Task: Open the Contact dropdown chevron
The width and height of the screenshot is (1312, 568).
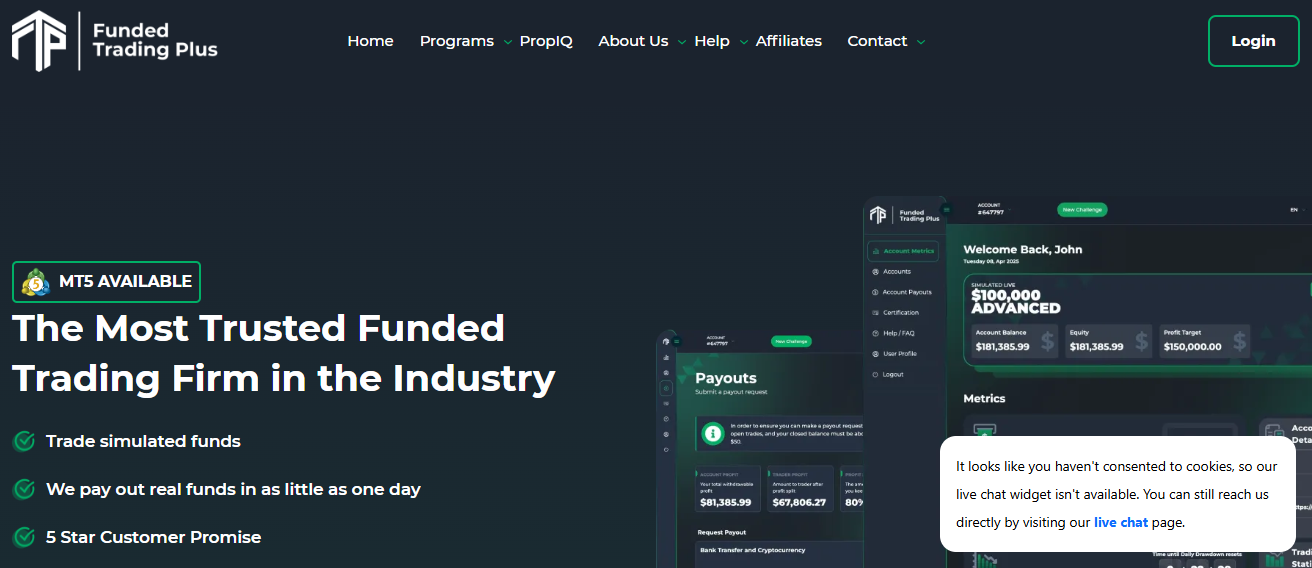Action: [x=921, y=42]
